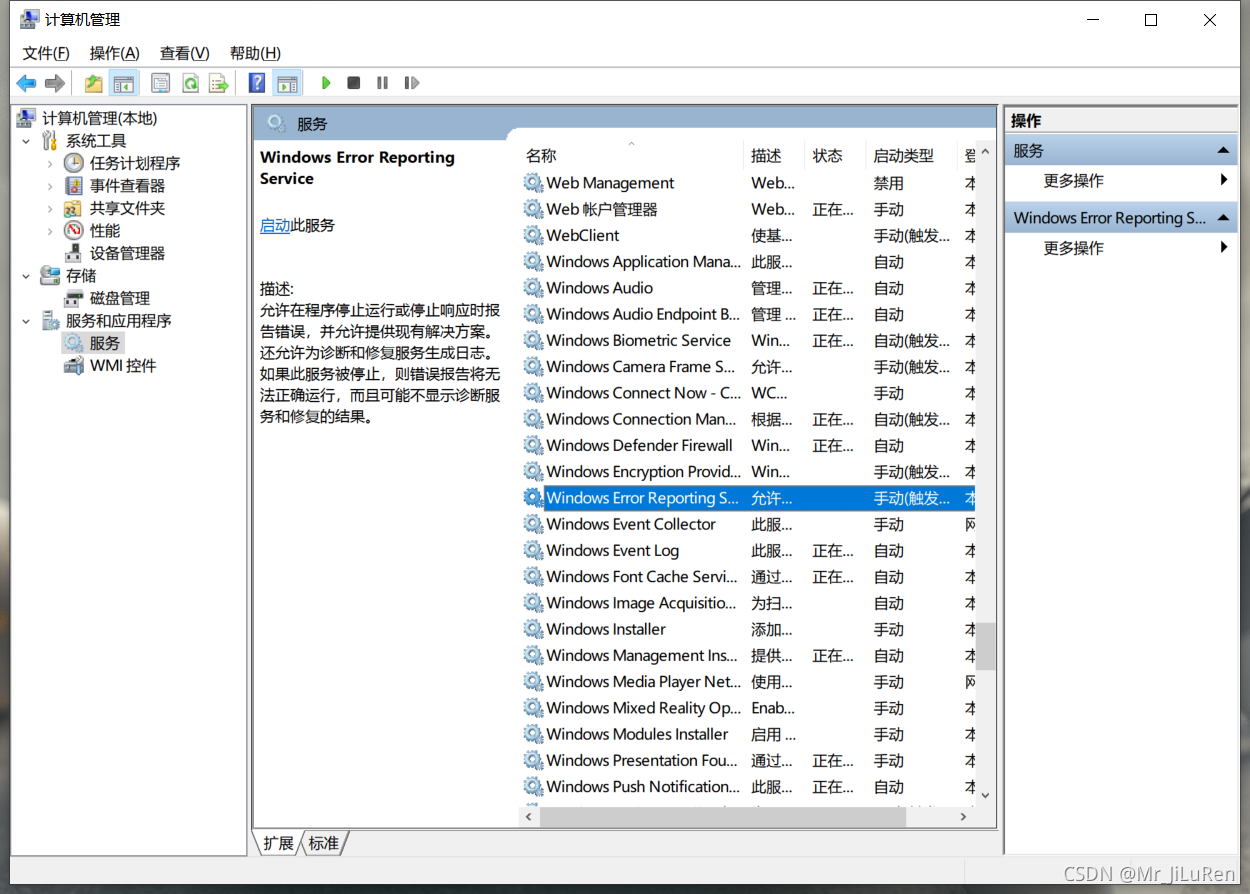1250x894 pixels.
Task: Click the Refresh toolbar icon
Action: (189, 83)
